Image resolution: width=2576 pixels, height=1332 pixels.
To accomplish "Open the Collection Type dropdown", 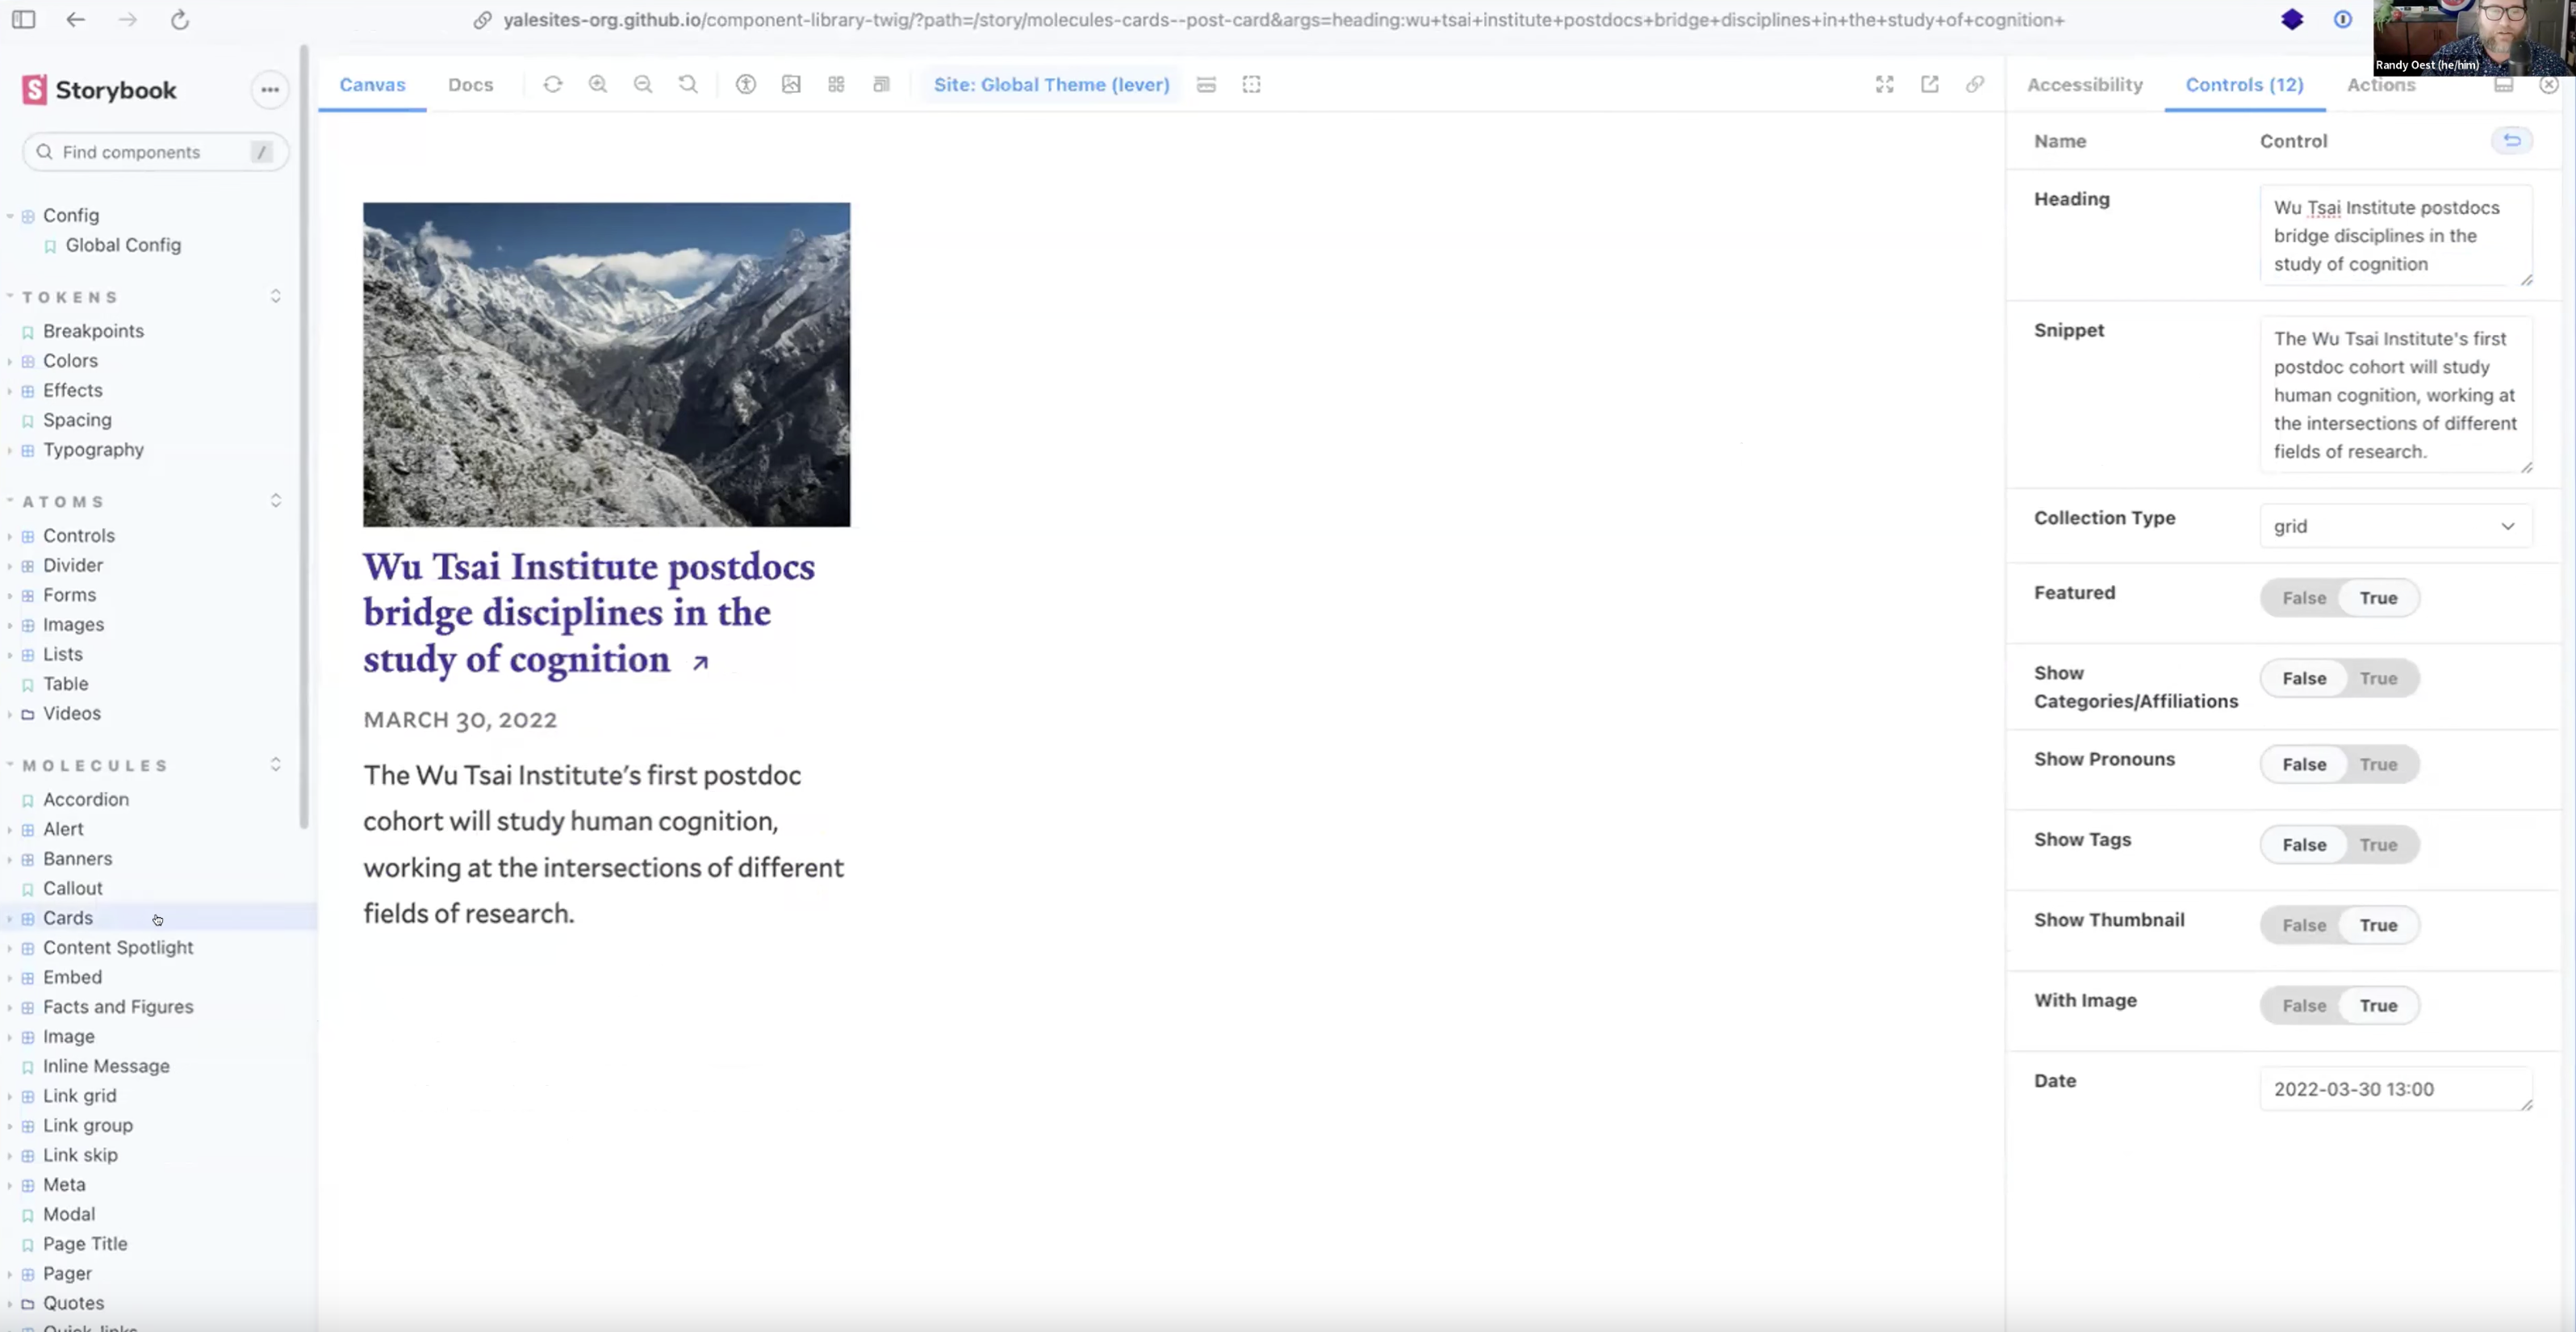I will (2395, 526).
